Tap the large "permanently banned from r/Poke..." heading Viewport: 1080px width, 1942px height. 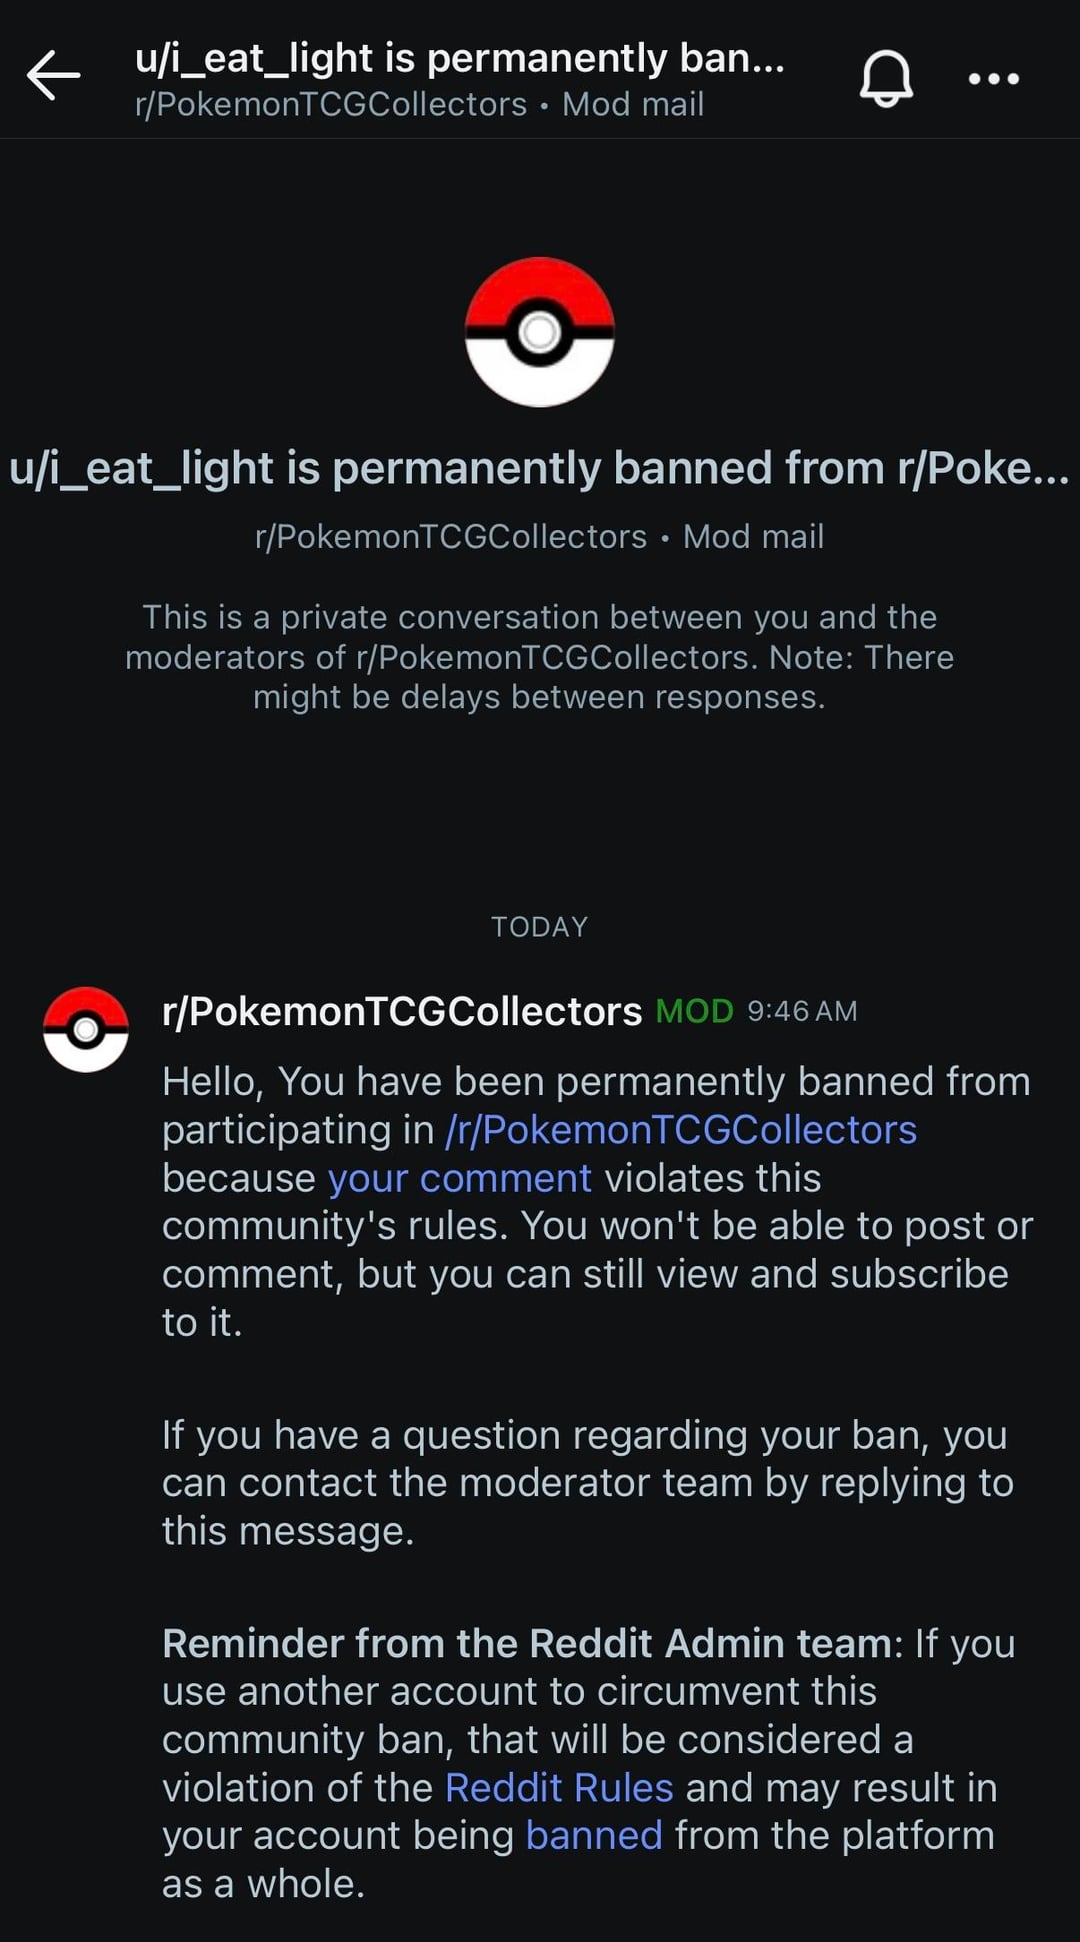tap(540, 468)
